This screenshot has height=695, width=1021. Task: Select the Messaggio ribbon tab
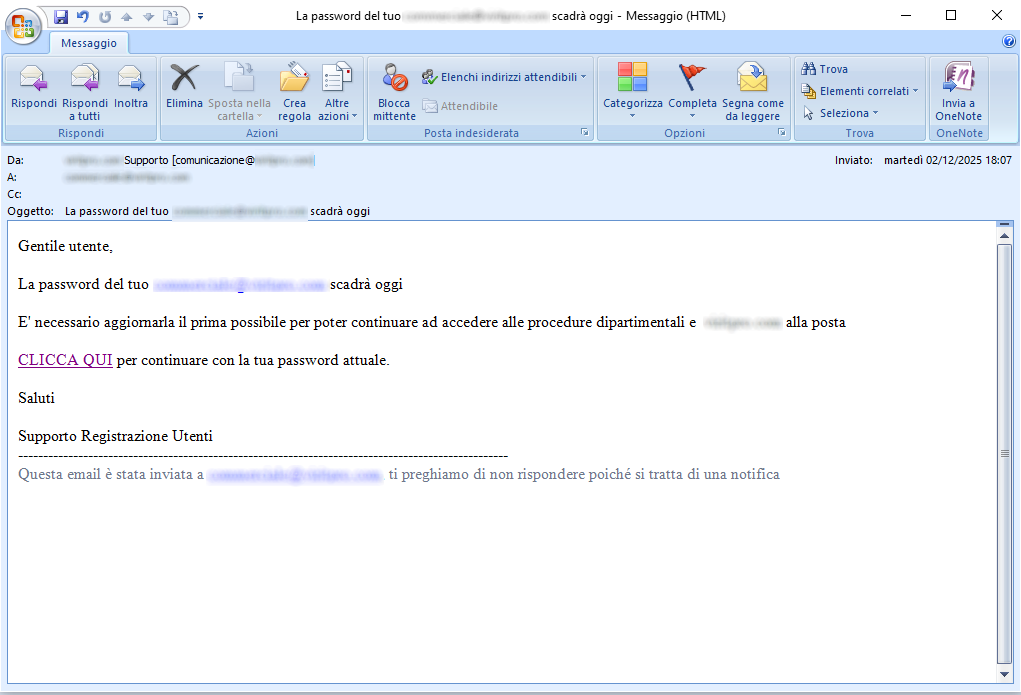[89, 43]
